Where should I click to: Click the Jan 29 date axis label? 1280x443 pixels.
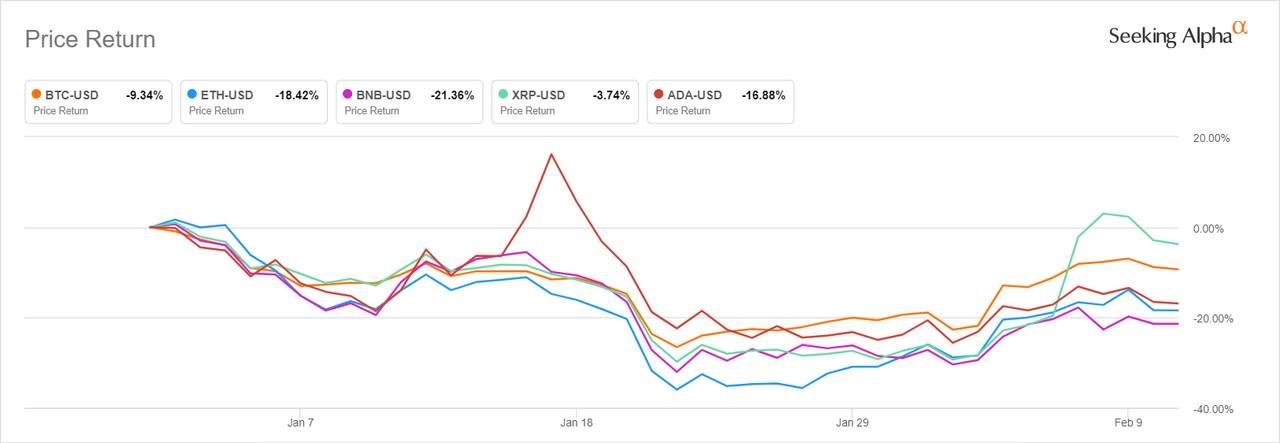click(852, 423)
